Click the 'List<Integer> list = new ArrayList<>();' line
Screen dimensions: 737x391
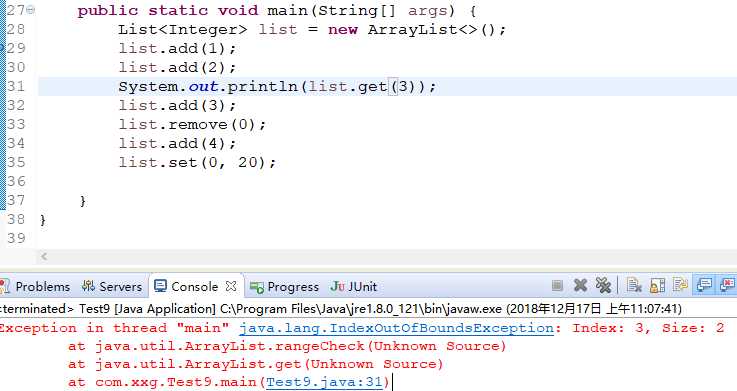(312, 30)
